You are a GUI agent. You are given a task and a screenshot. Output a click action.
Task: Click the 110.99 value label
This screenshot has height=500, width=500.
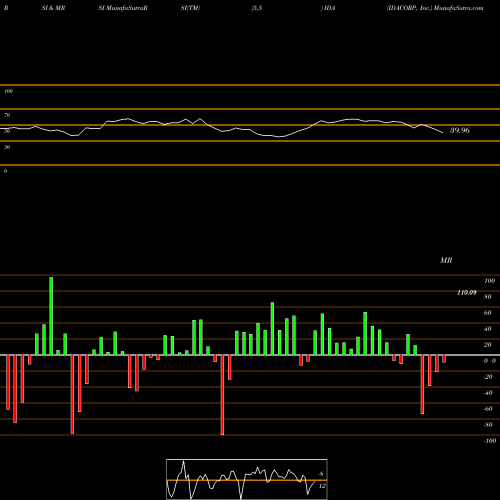[x=467, y=293]
